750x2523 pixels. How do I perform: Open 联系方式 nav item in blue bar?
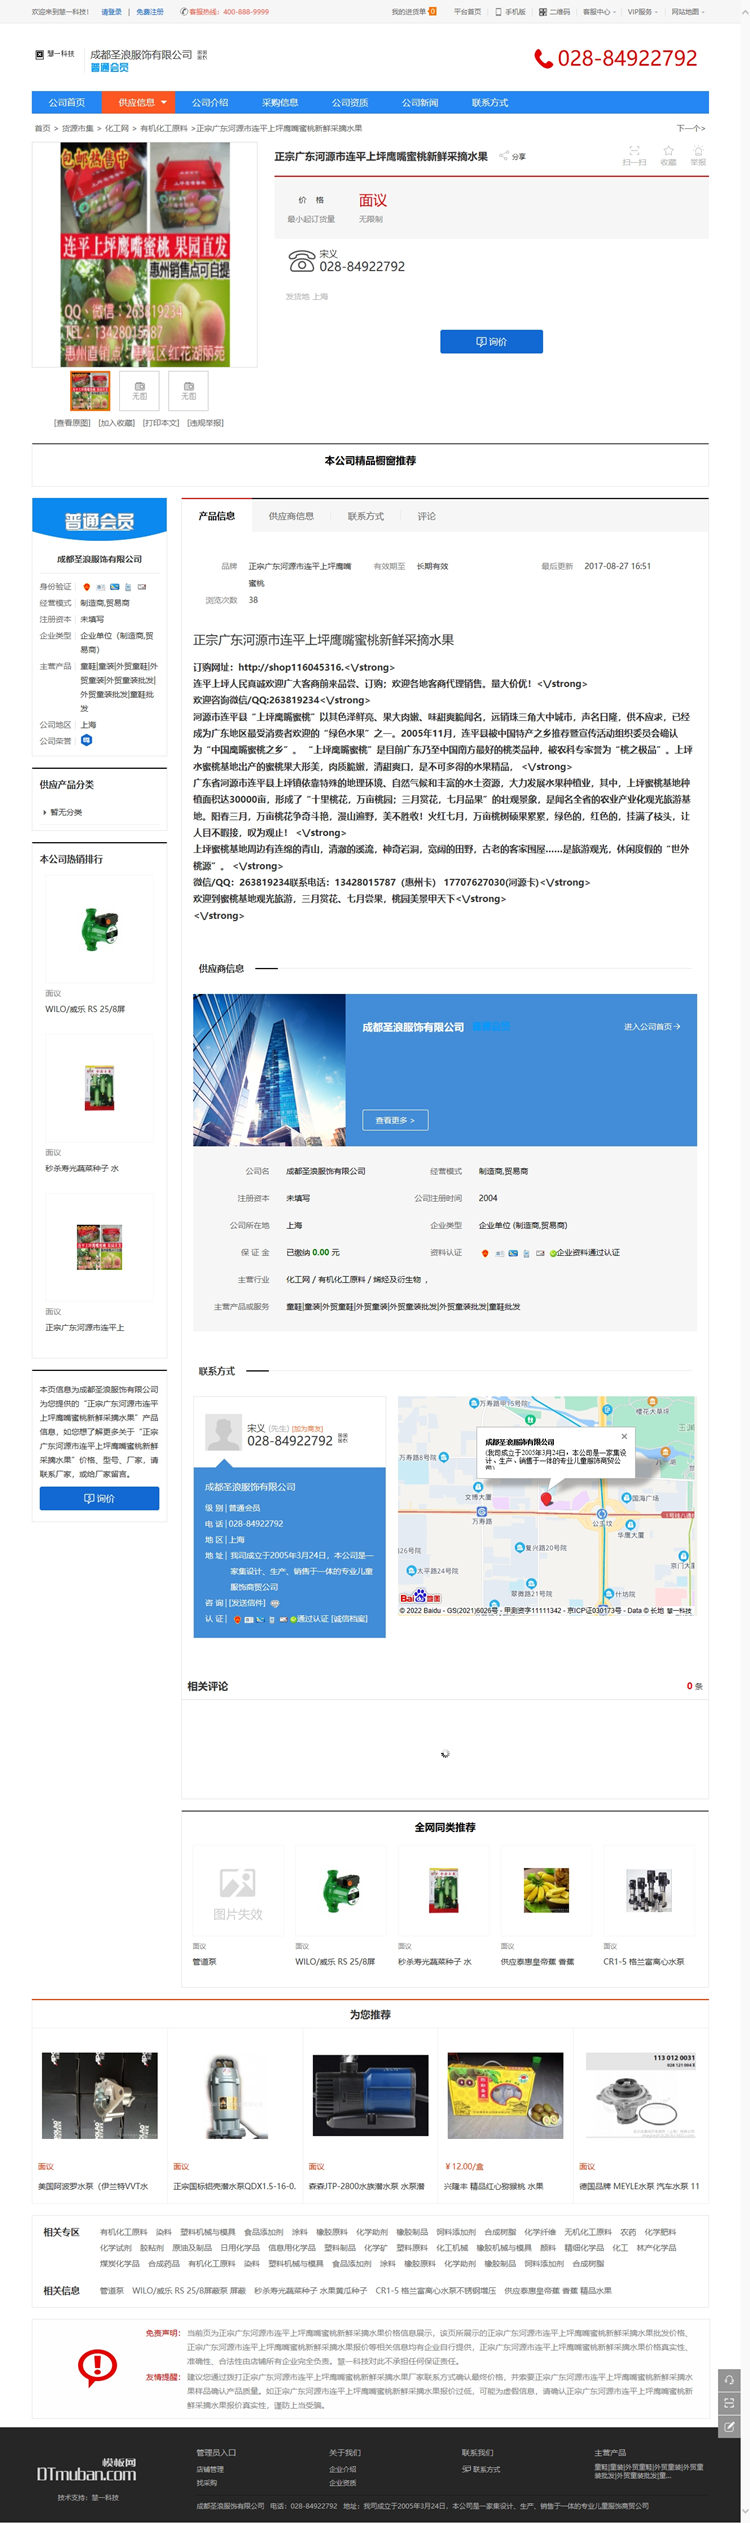click(x=490, y=102)
